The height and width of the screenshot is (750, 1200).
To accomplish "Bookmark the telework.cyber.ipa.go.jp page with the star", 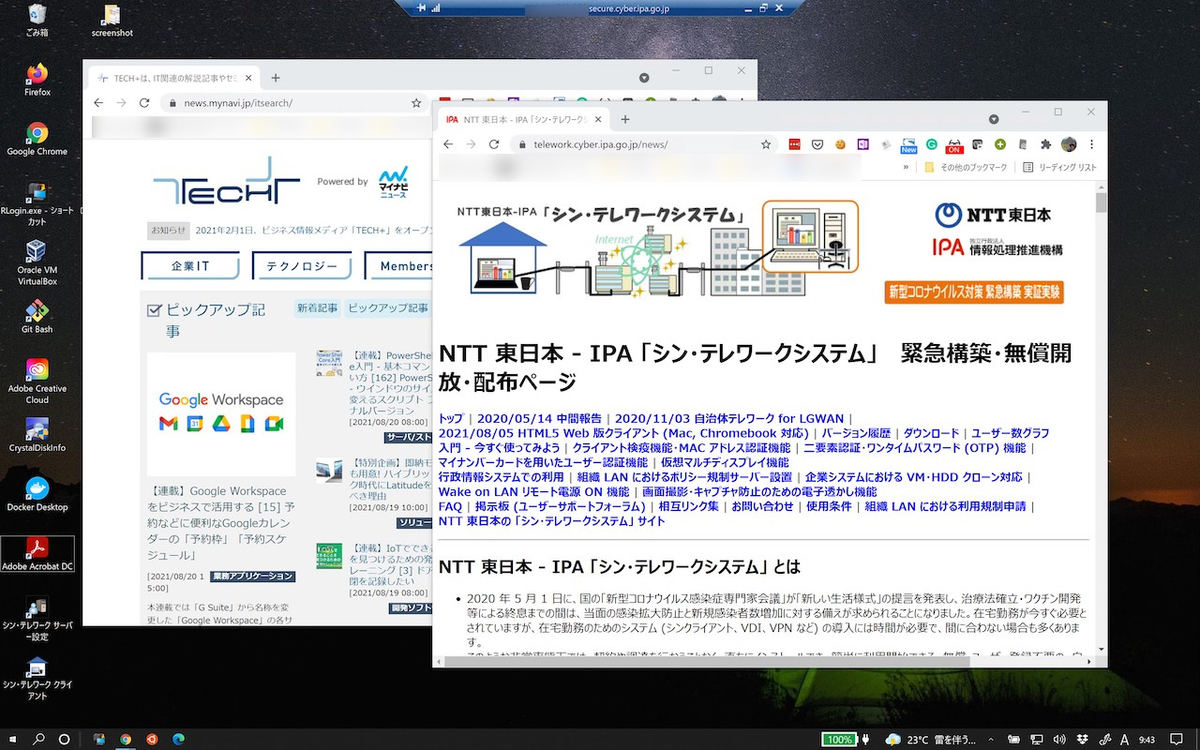I will click(x=766, y=144).
